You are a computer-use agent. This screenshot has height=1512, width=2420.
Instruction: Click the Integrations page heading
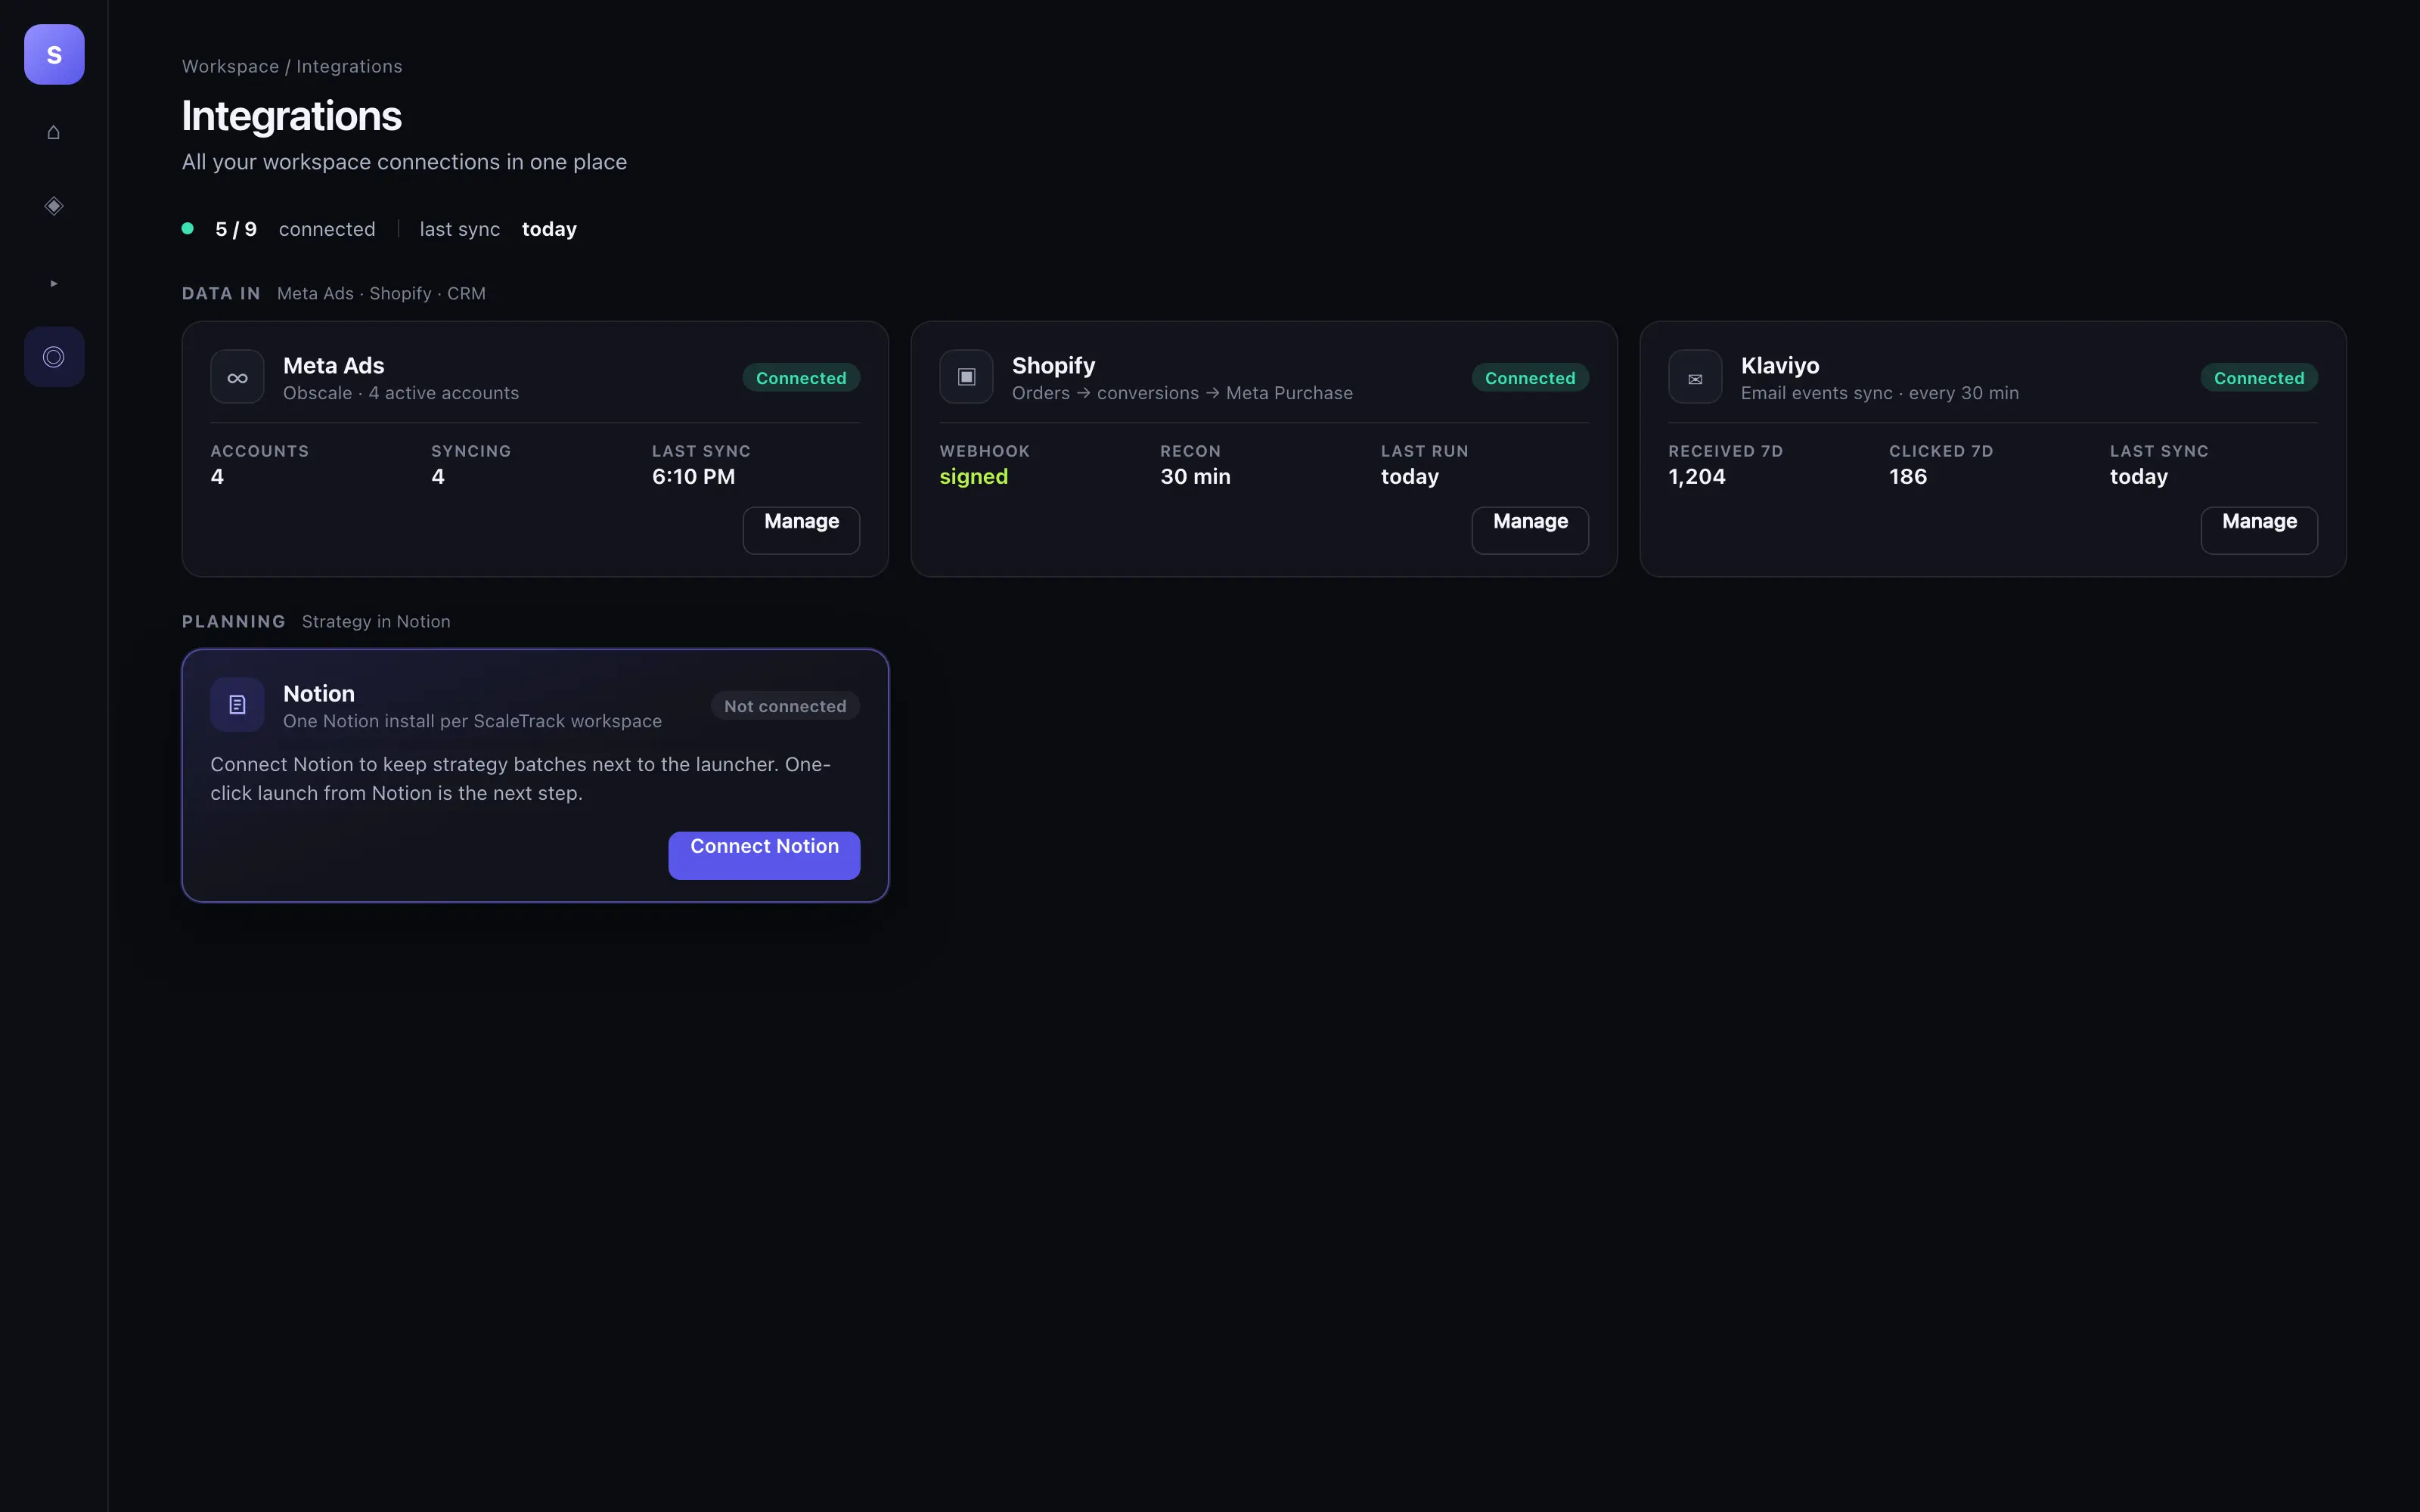point(291,116)
